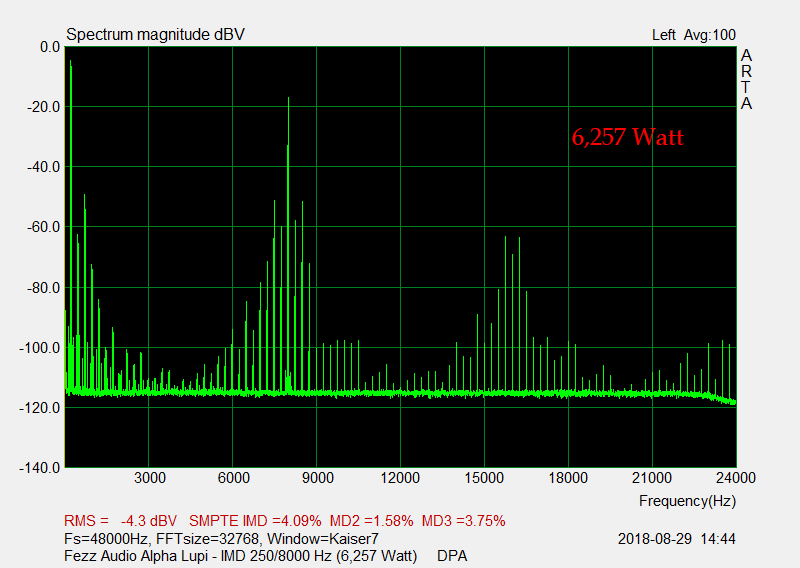The image size is (800, 568).
Task: Click the 'Fs=48000Hz' text
Action: (x=107, y=539)
